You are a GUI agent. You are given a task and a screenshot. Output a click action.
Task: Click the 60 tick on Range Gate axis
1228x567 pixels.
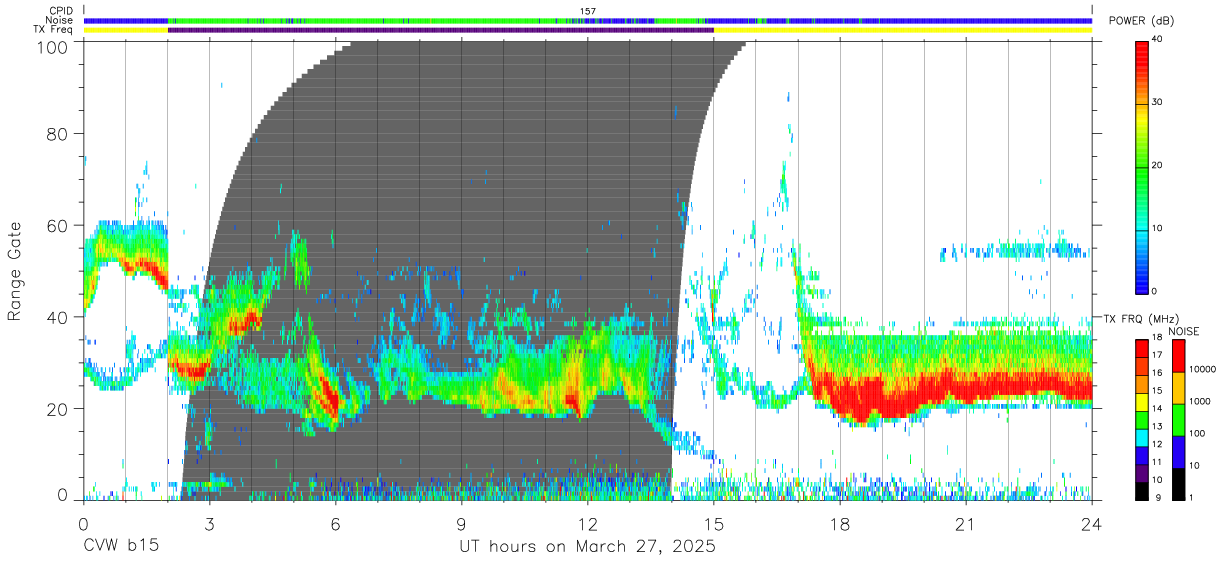pos(57,225)
